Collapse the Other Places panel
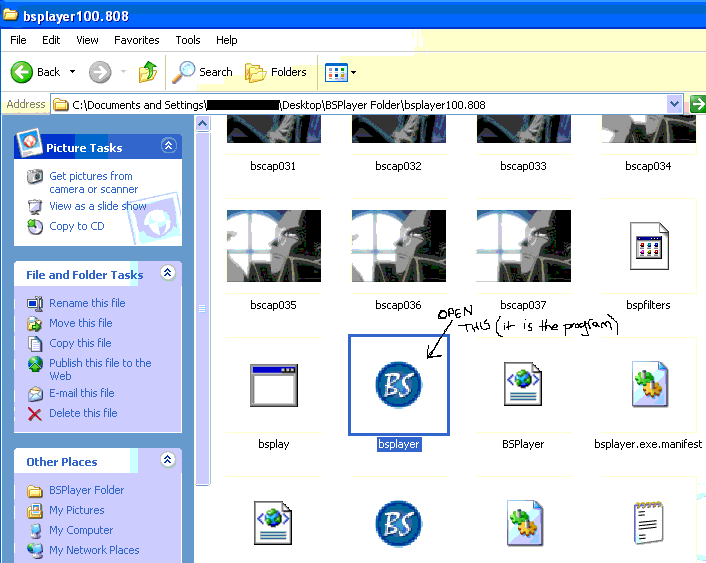 click(167, 460)
